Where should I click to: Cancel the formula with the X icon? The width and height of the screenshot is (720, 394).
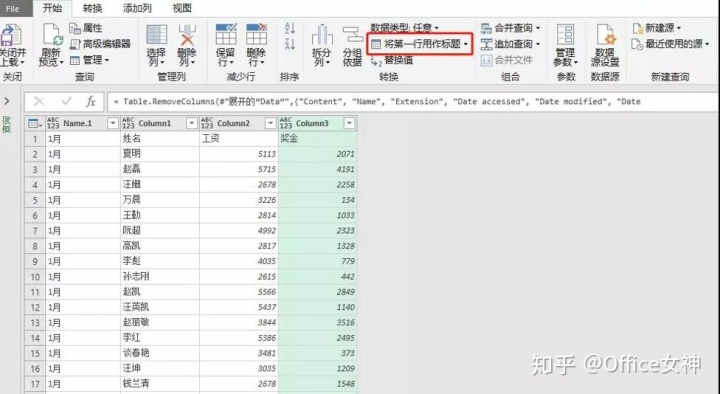point(39,101)
